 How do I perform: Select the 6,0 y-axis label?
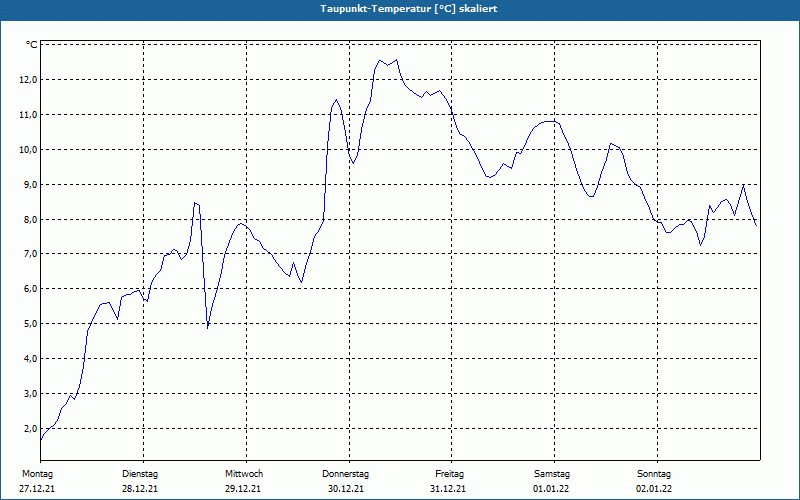coord(30,289)
